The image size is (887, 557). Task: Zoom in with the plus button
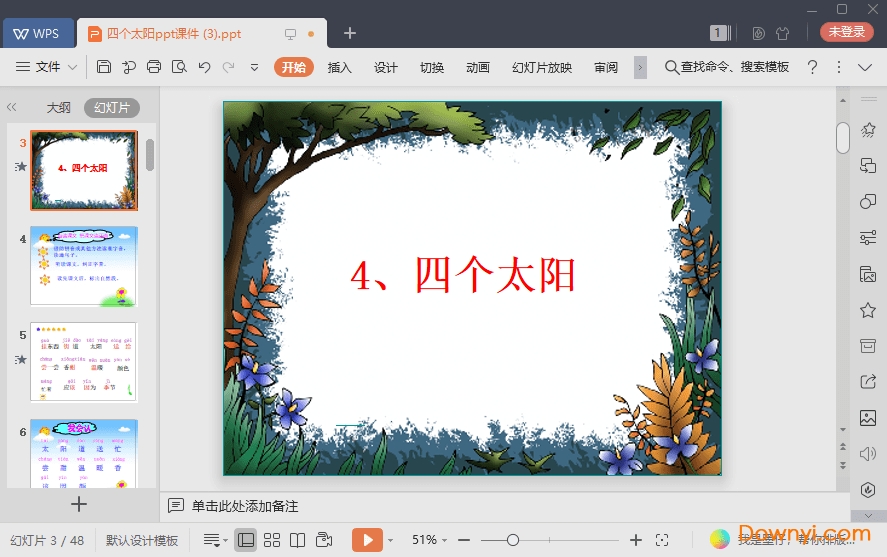[636, 540]
